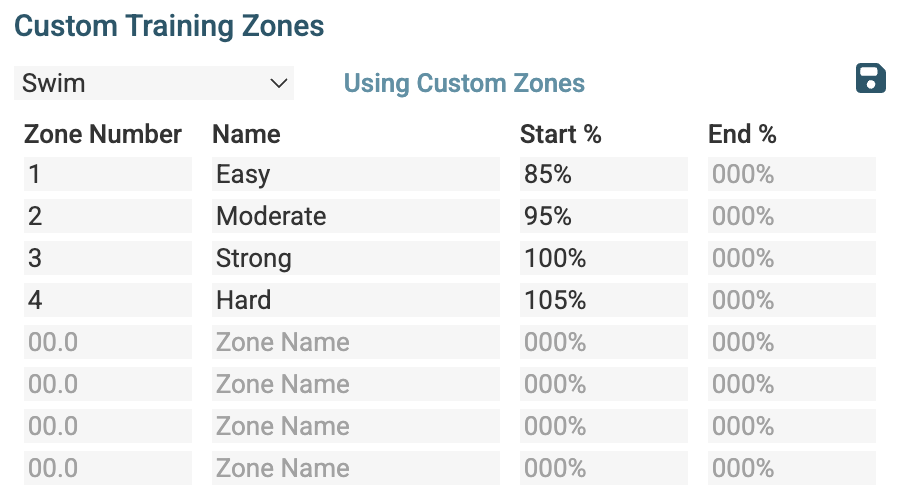Click the save disk icon
This screenshot has height=504, width=908.
click(x=871, y=78)
